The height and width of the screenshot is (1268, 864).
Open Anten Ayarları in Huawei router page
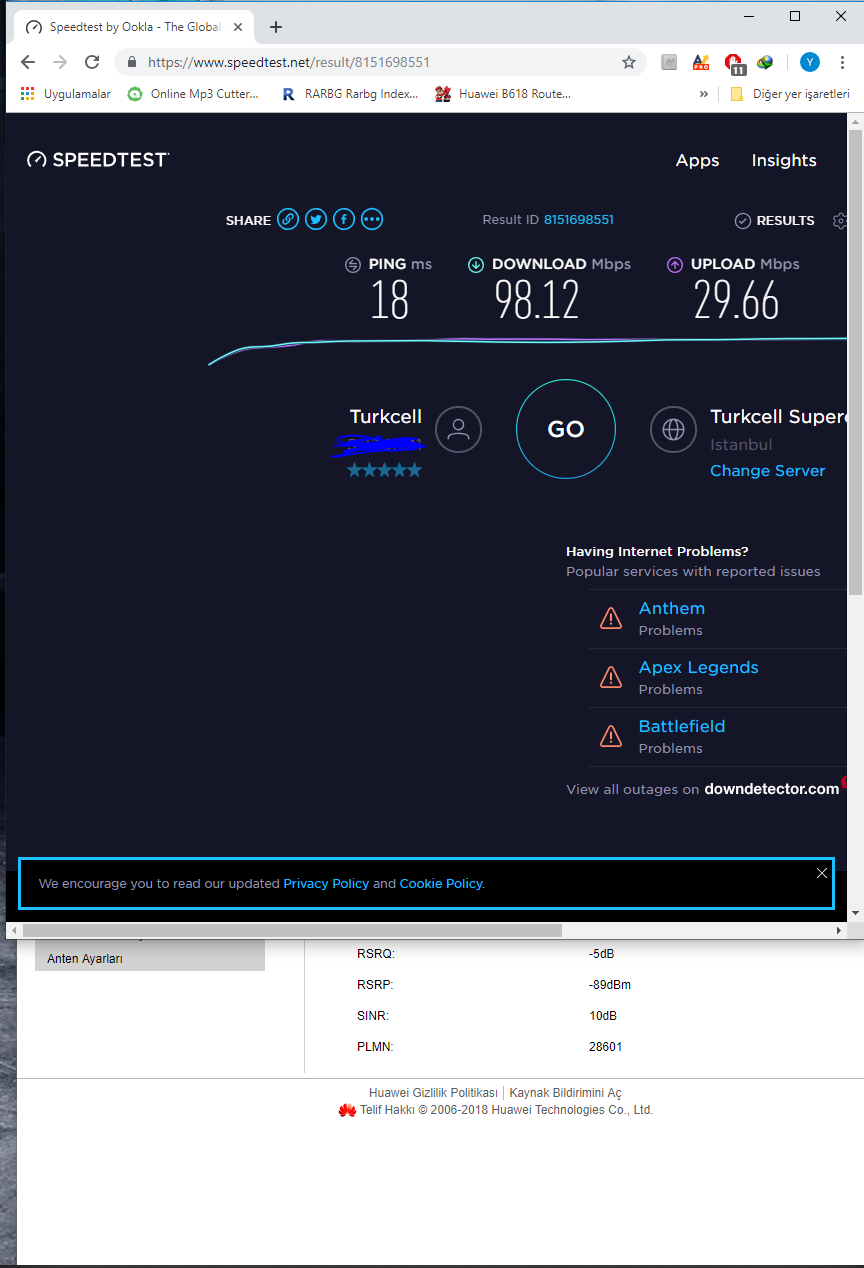tap(150, 959)
